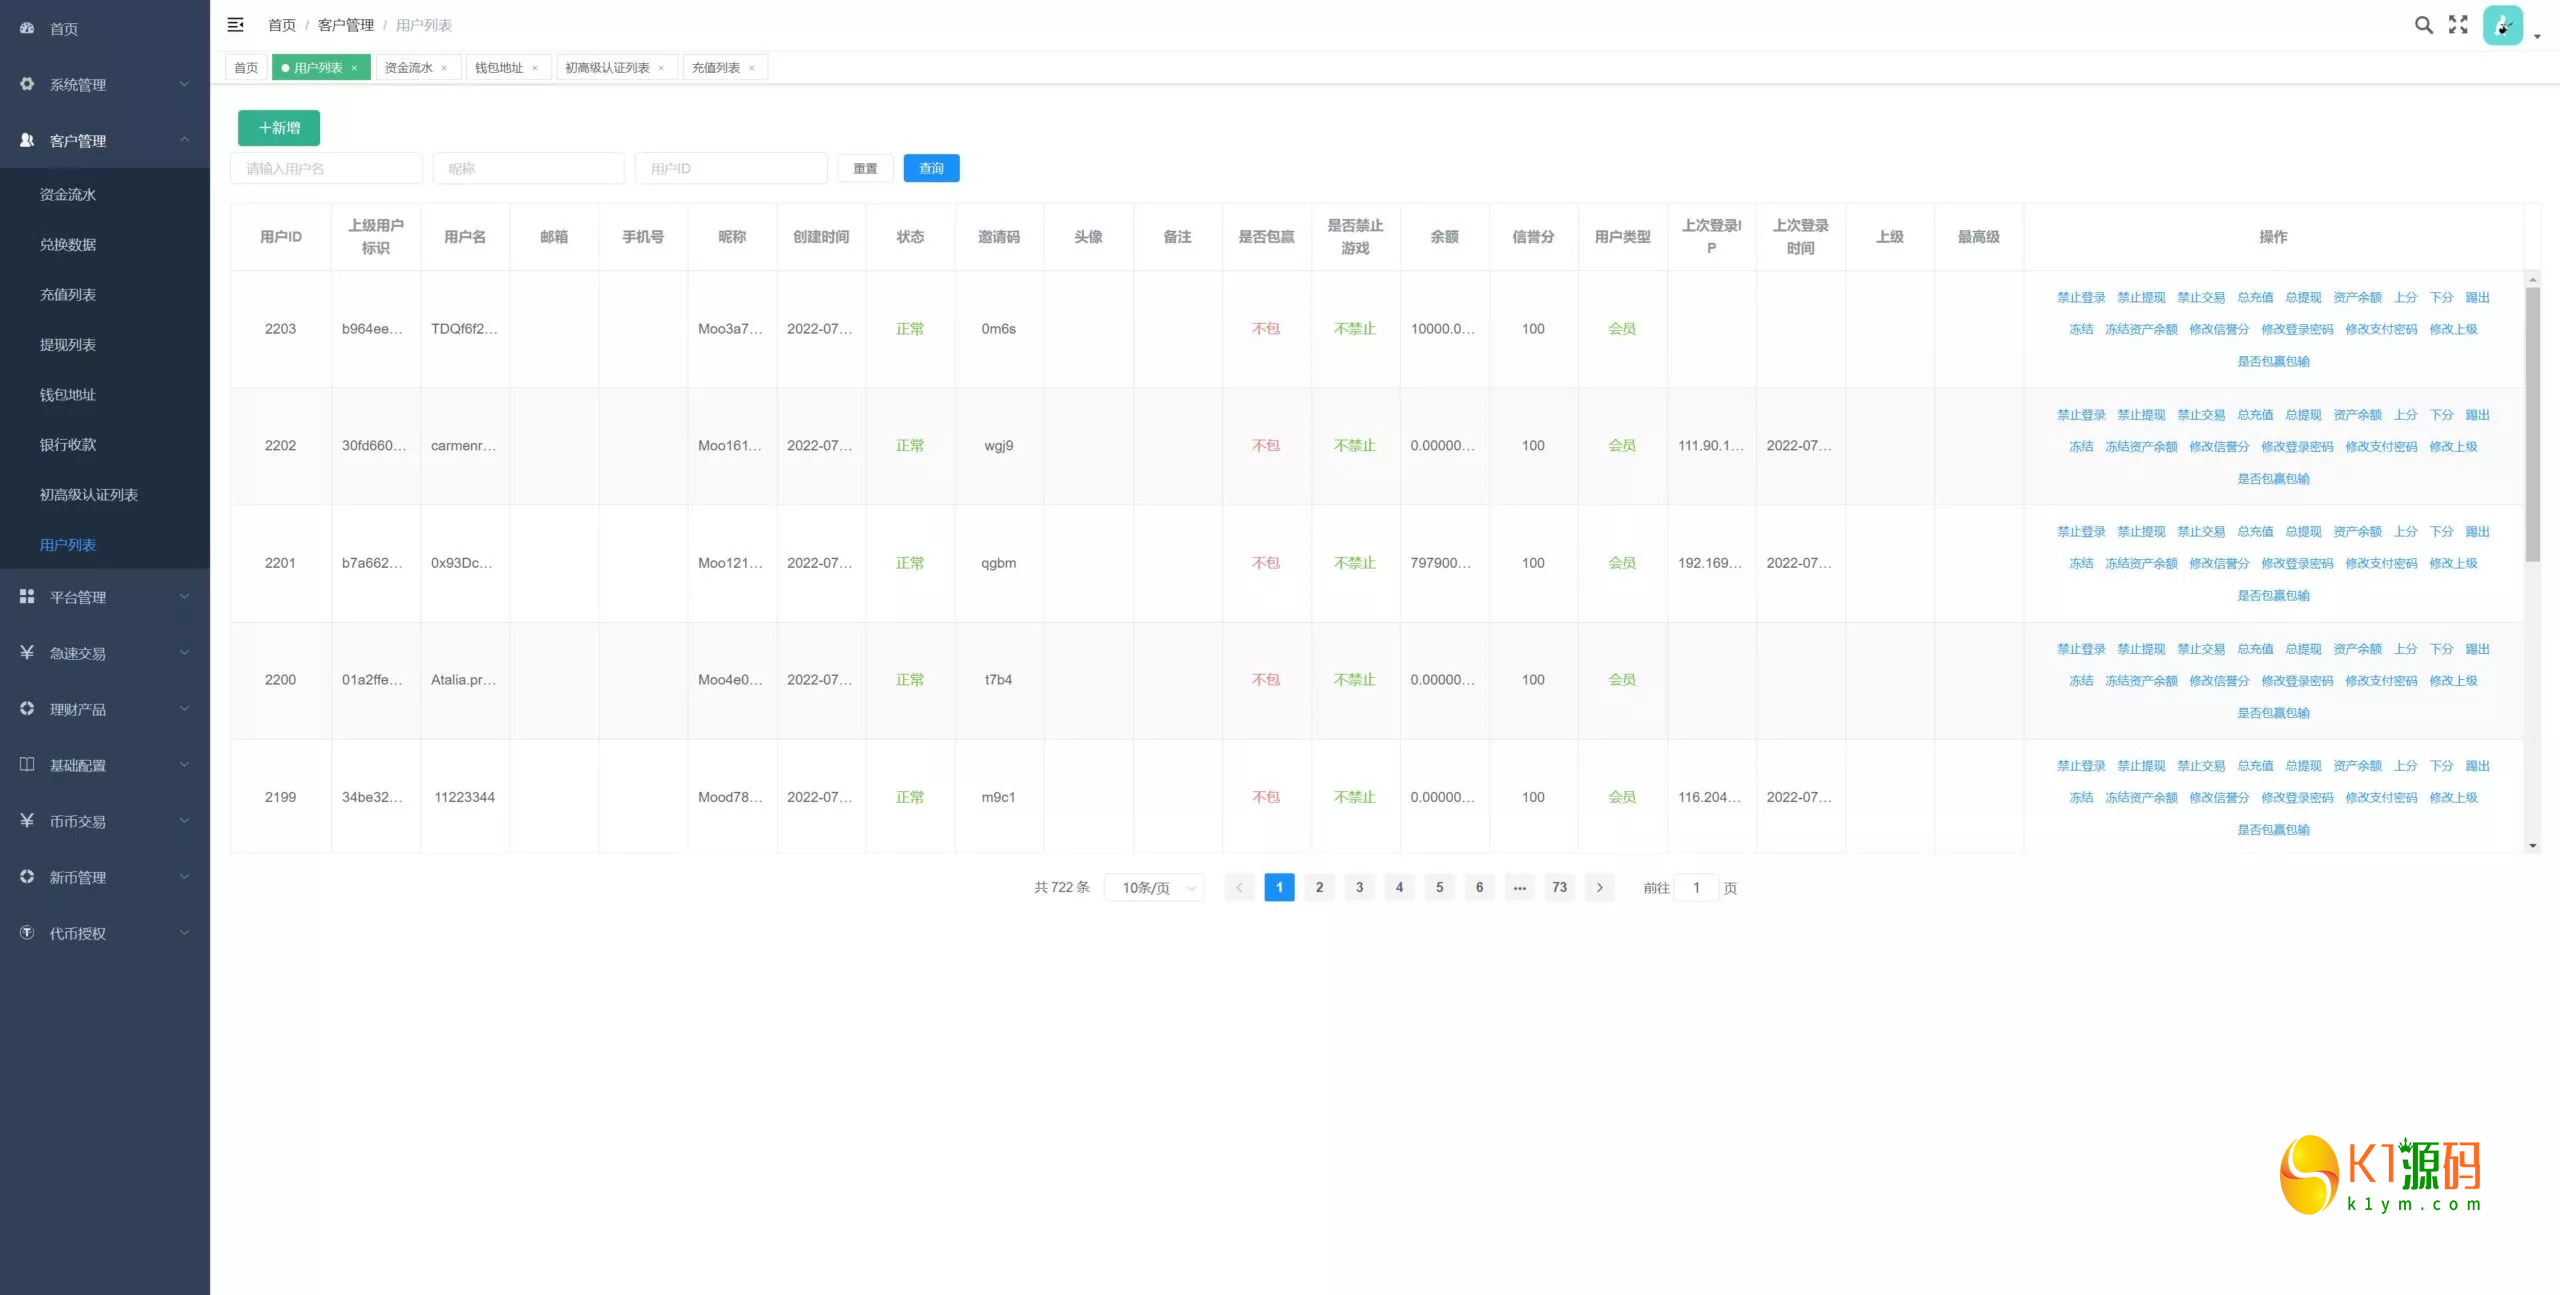Viewport: 2560px width, 1295px height.
Task: Click 禁止登录 link for user 2203
Action: pos(2080,297)
